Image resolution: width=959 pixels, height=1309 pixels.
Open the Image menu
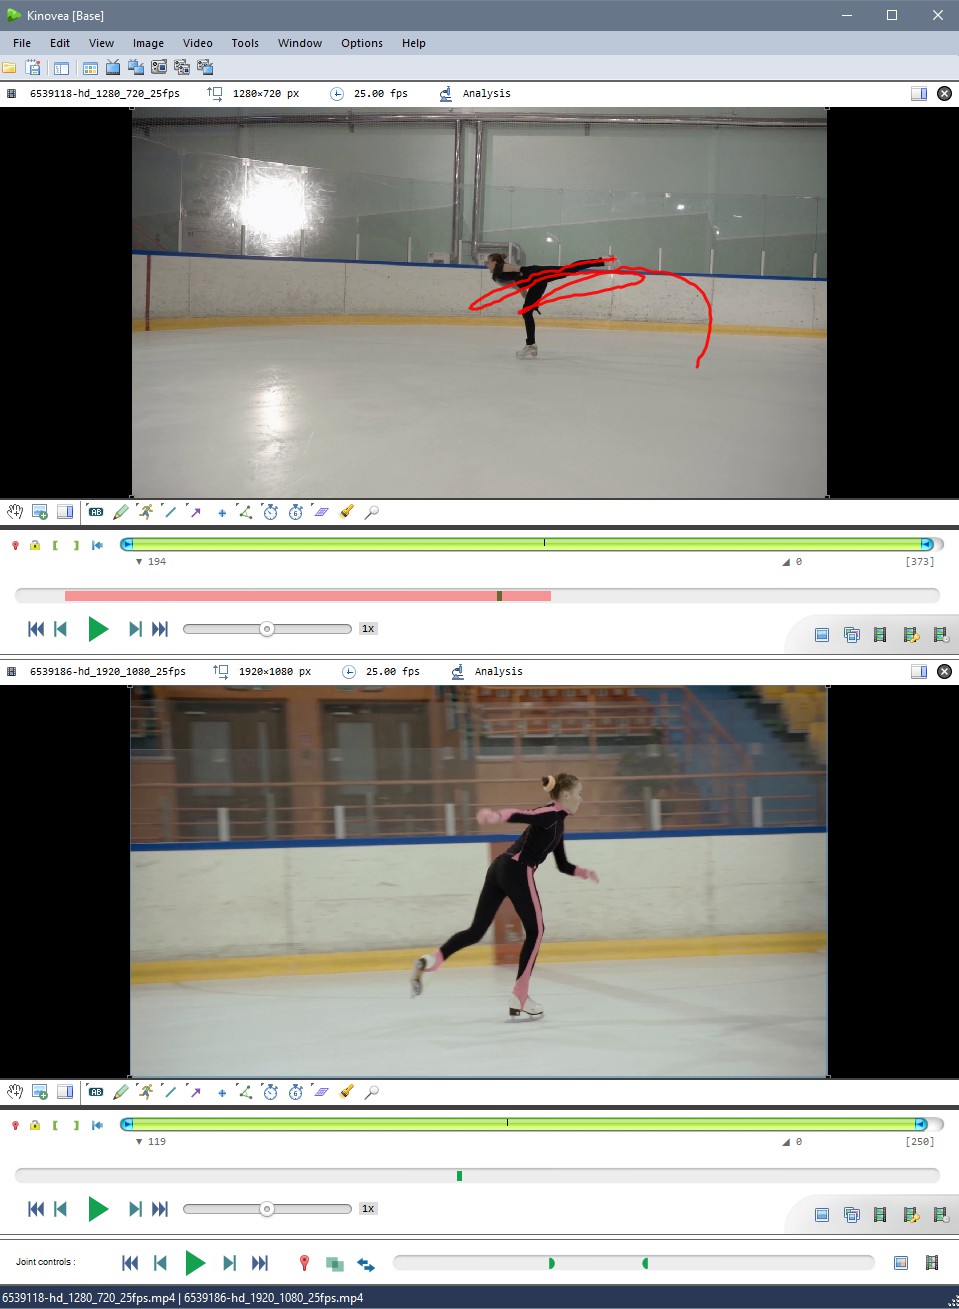(148, 43)
